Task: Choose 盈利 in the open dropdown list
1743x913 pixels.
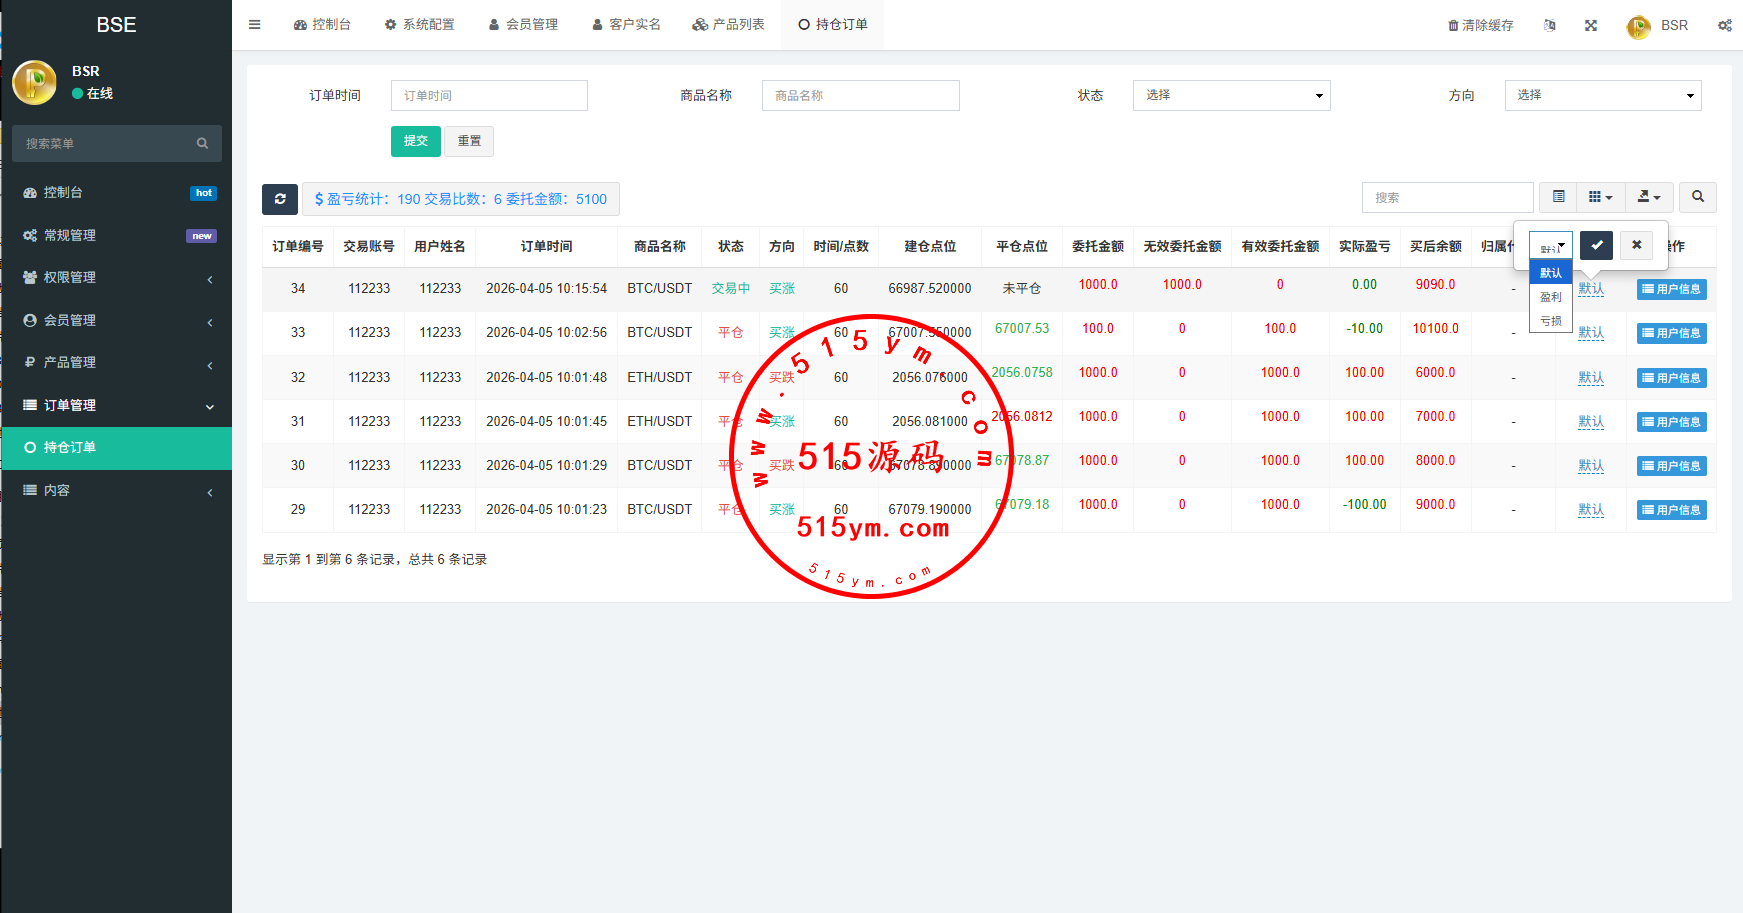Action: click(x=1550, y=297)
